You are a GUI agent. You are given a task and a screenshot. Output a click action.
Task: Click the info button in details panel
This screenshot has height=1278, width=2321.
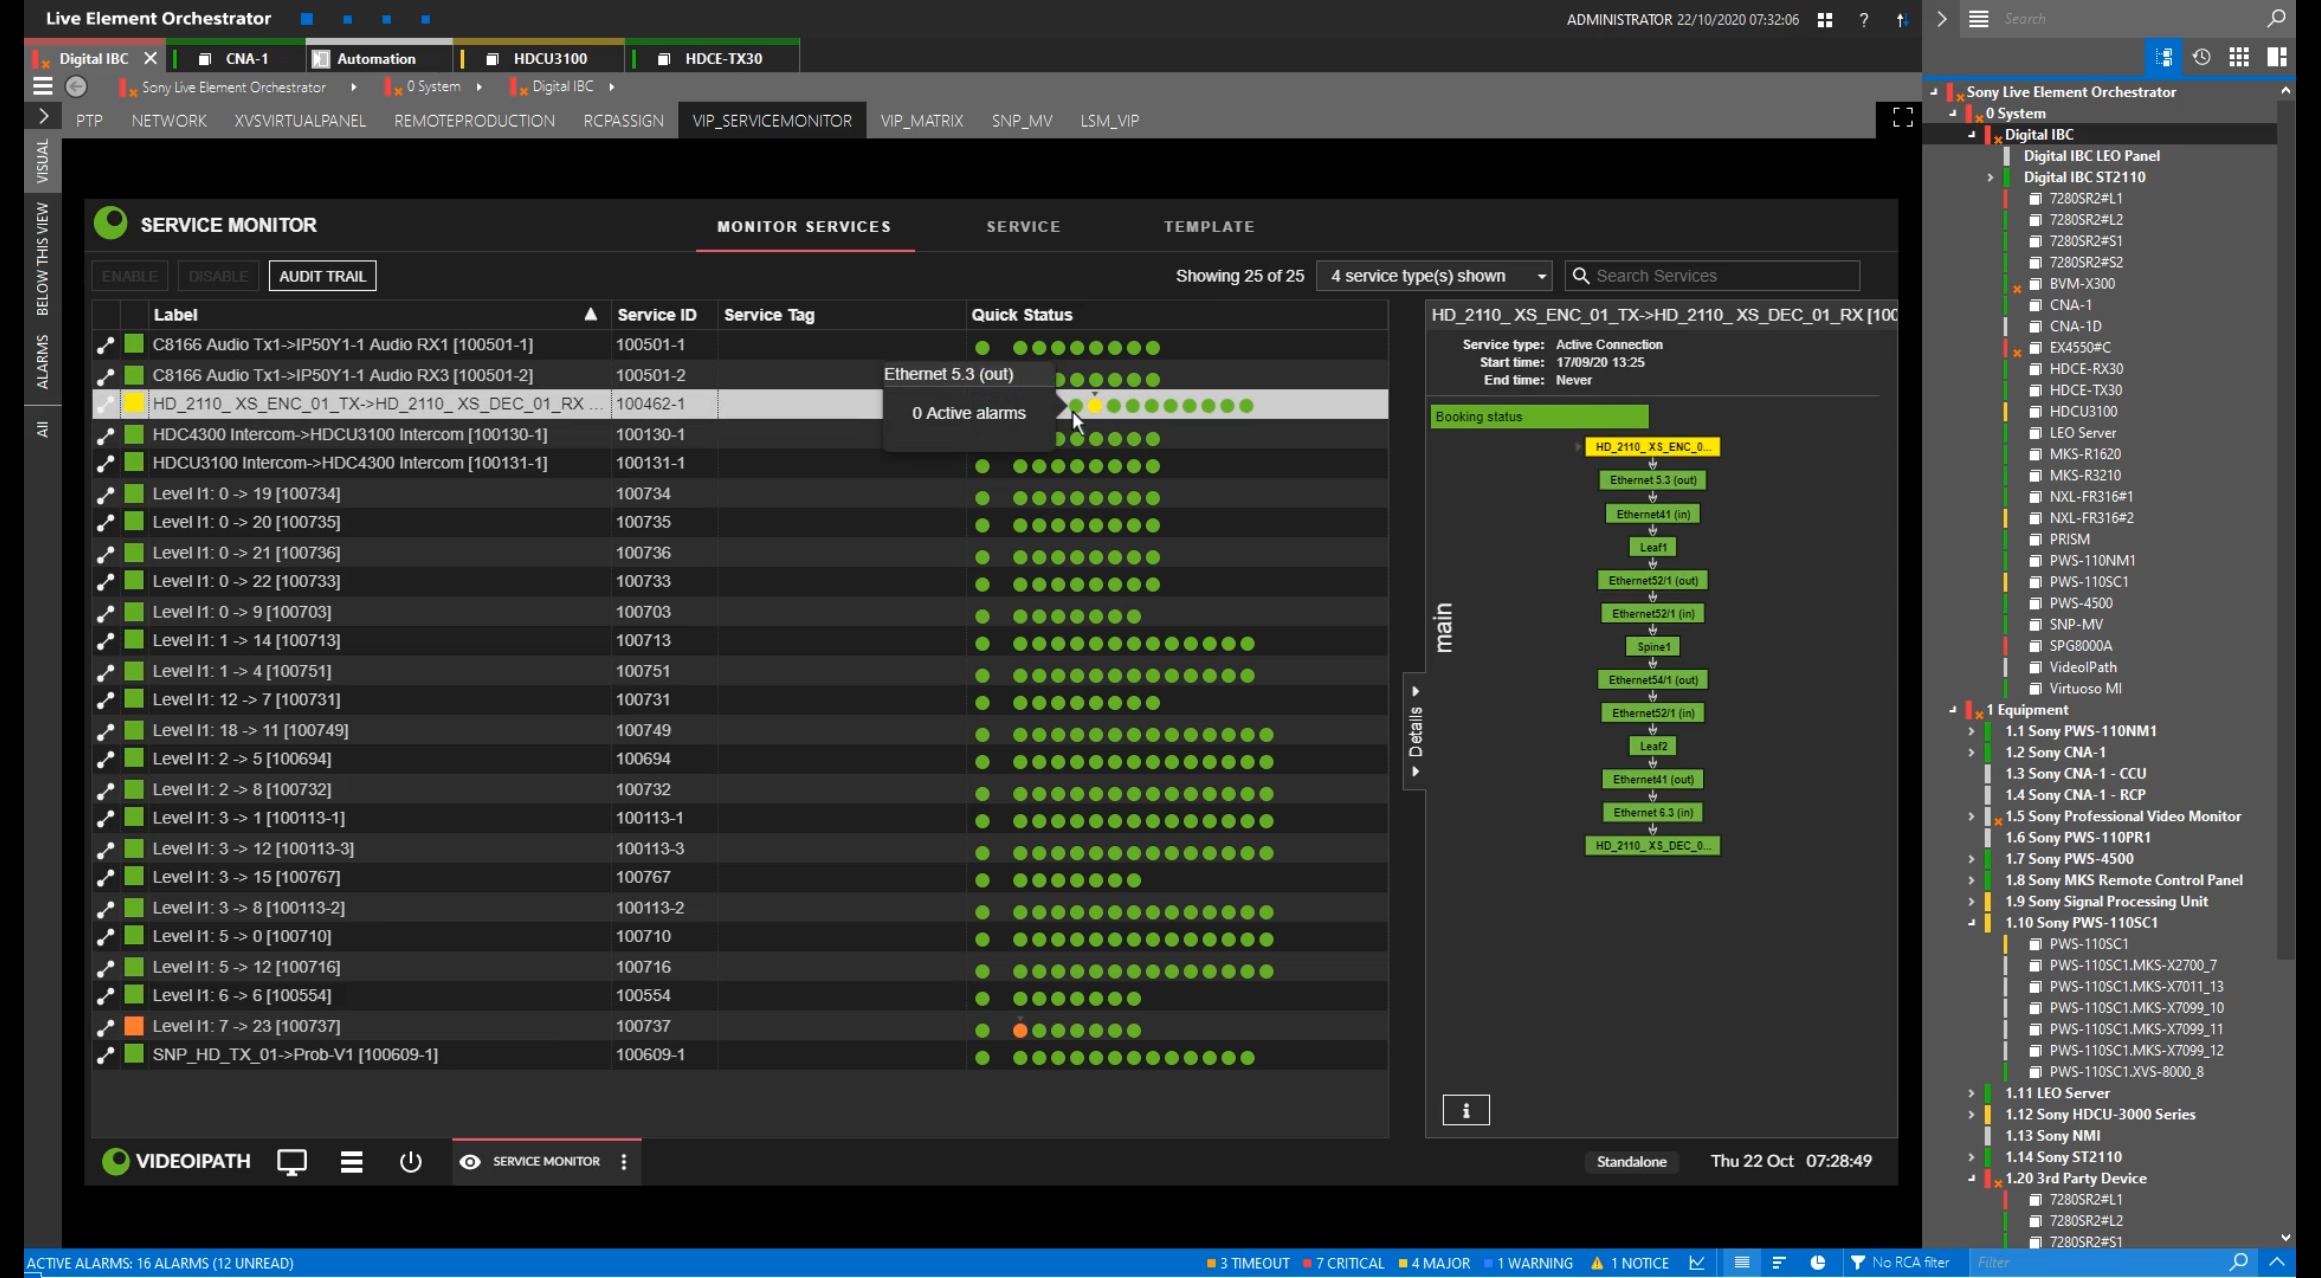1466,1110
